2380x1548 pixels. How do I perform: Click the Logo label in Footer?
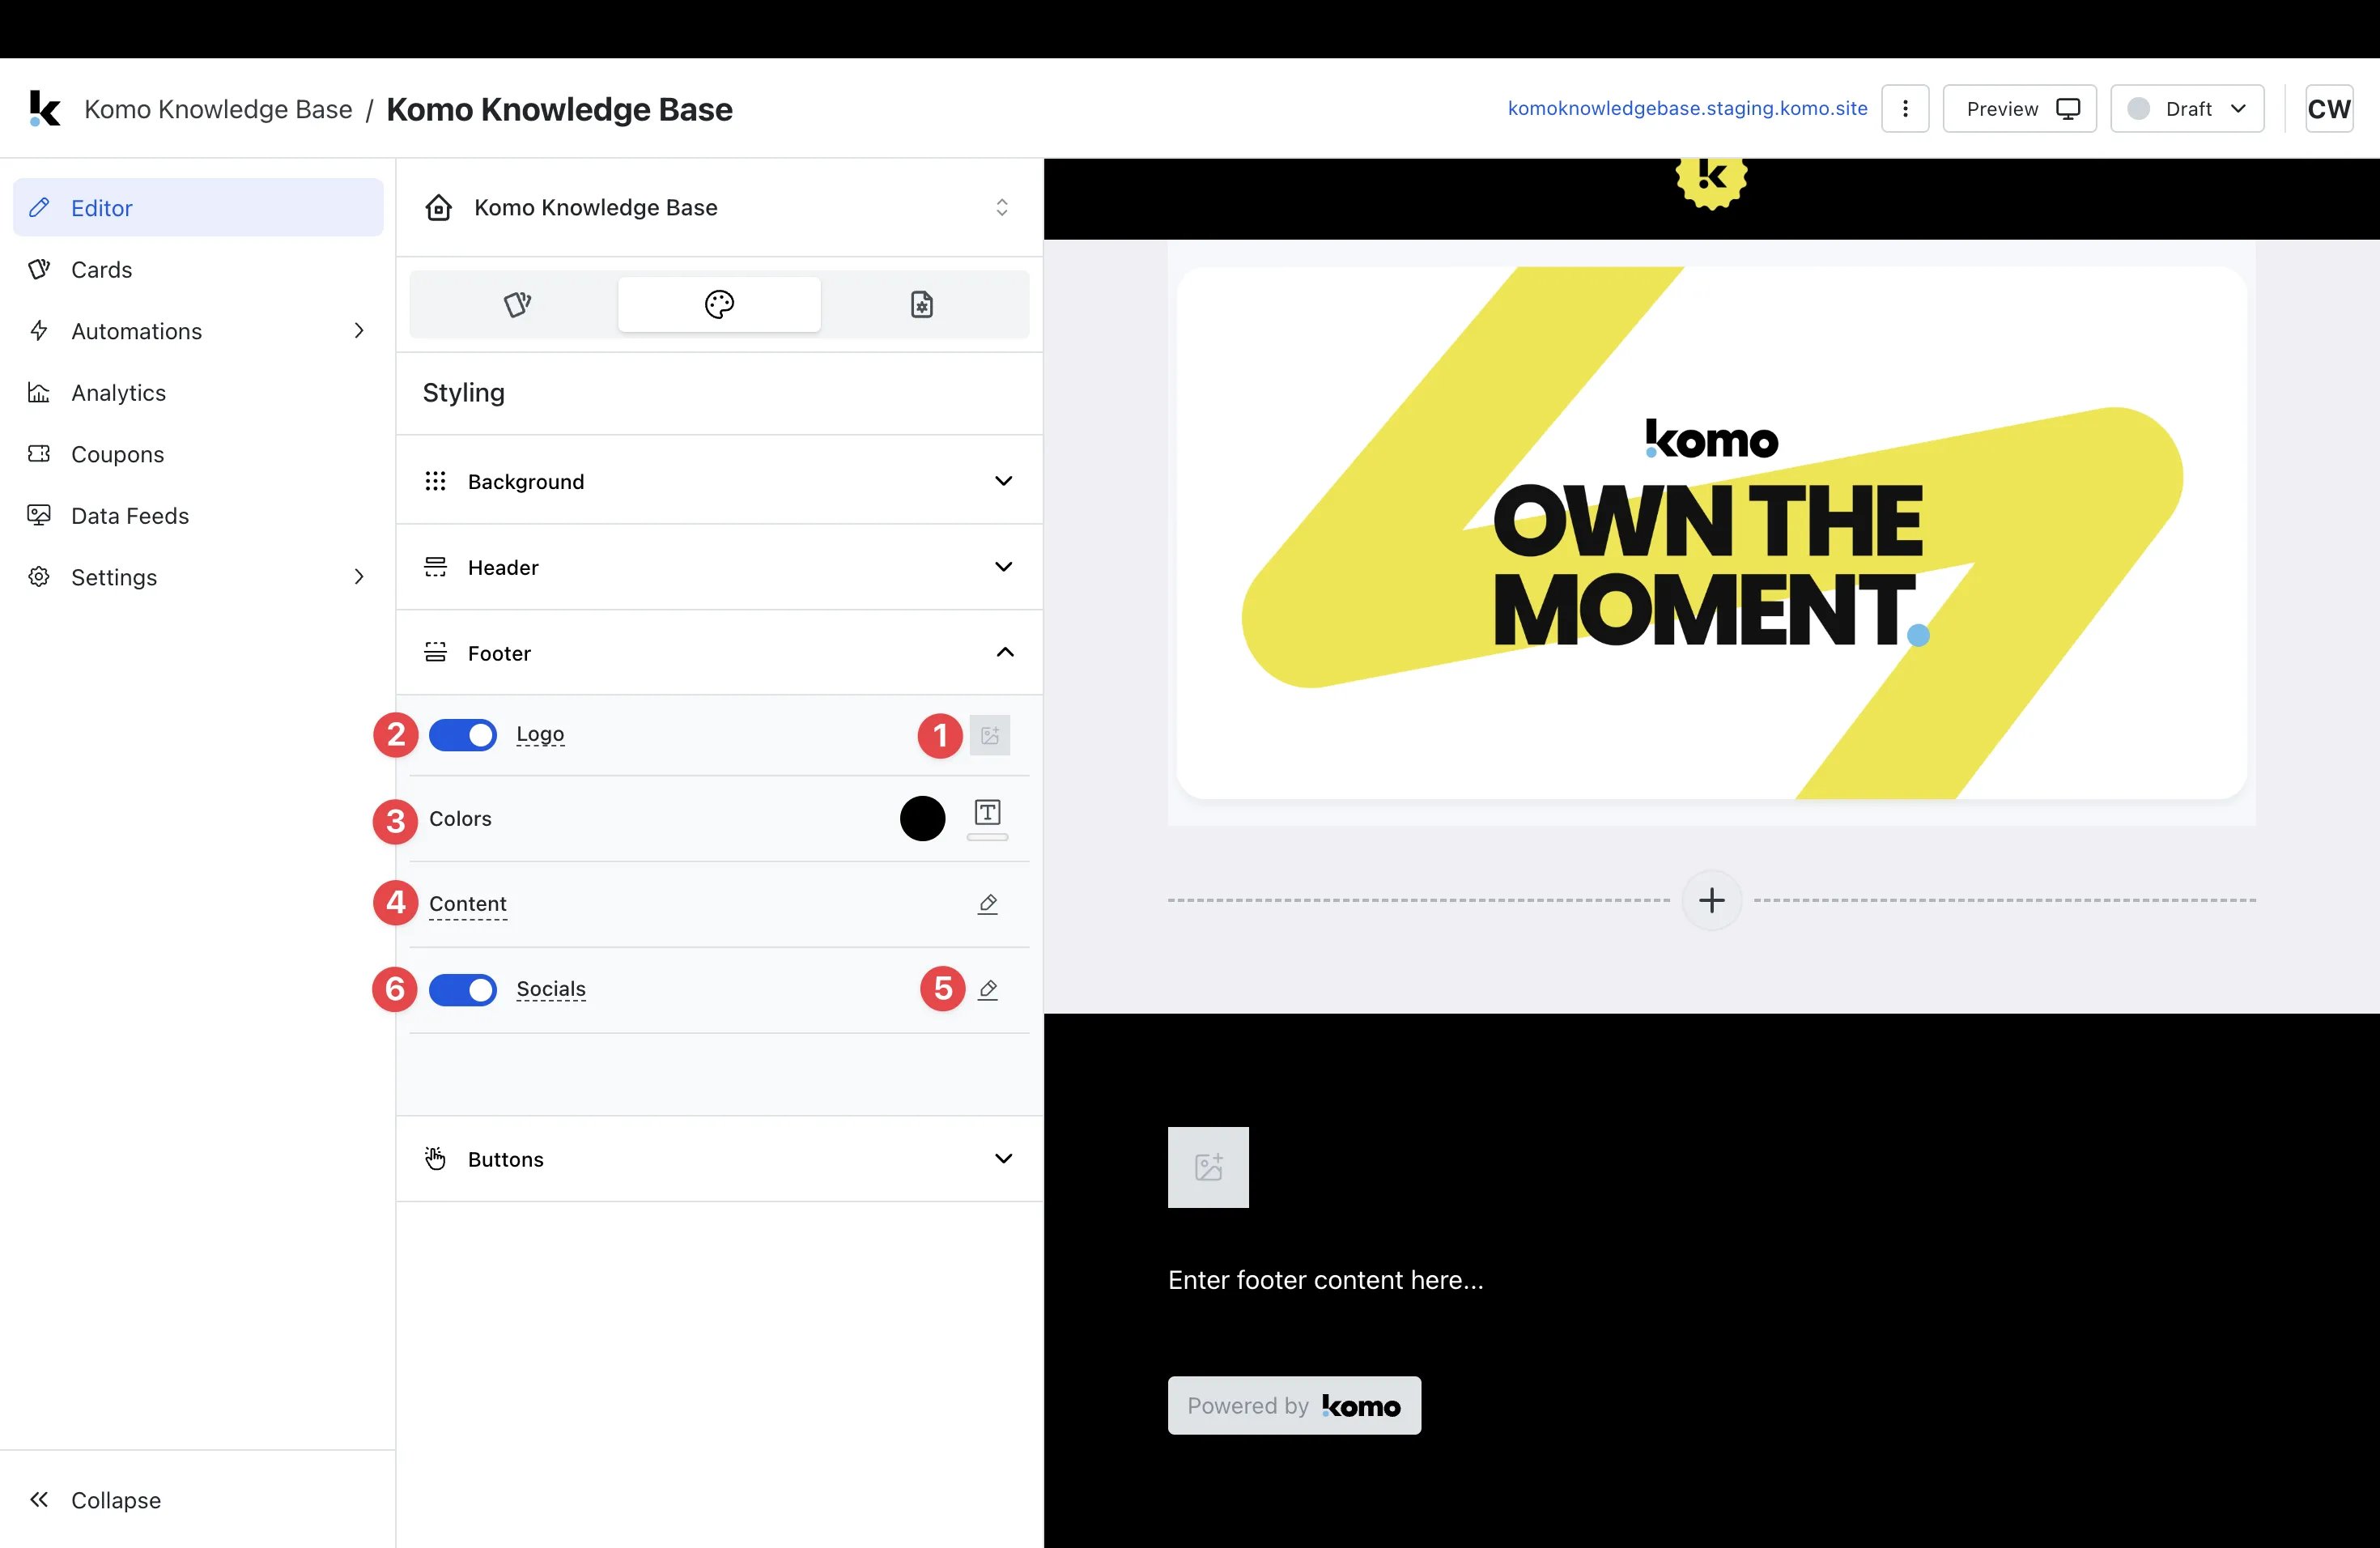coord(540,734)
